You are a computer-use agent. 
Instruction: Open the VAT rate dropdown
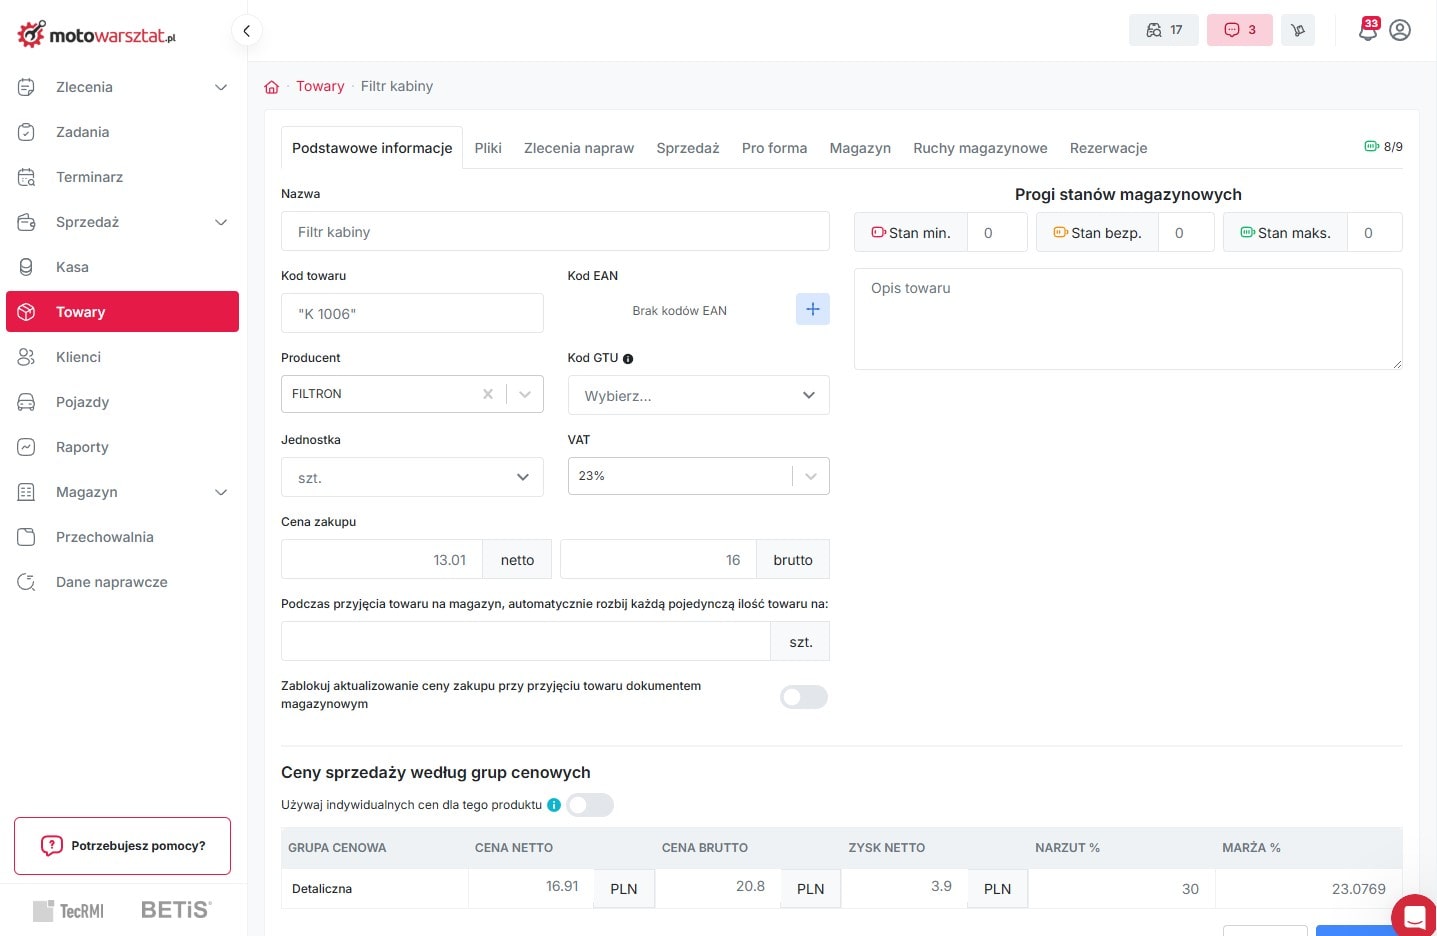coord(698,476)
